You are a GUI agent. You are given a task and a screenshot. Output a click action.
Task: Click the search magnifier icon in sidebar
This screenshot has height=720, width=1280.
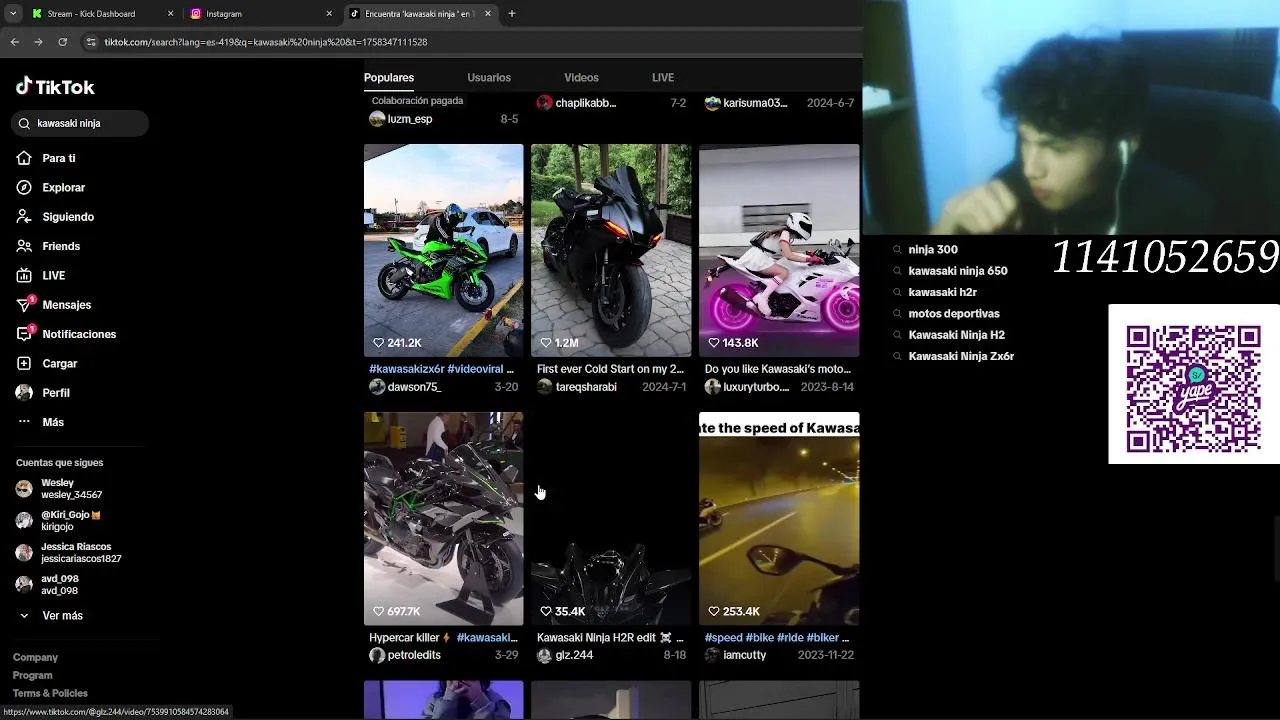[25, 124]
